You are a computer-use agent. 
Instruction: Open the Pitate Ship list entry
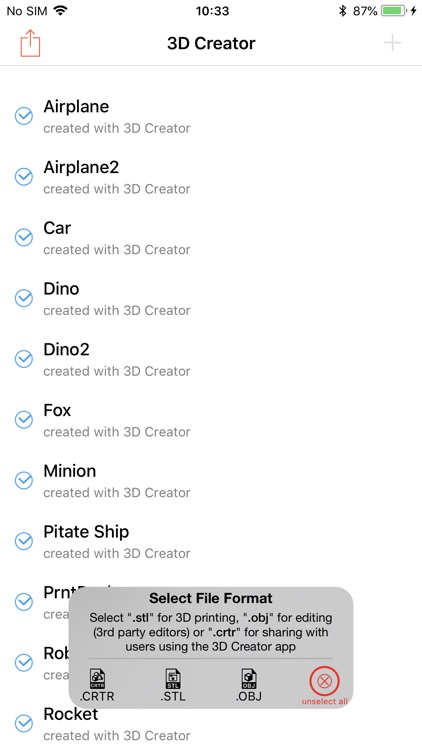pyautogui.click(x=211, y=541)
